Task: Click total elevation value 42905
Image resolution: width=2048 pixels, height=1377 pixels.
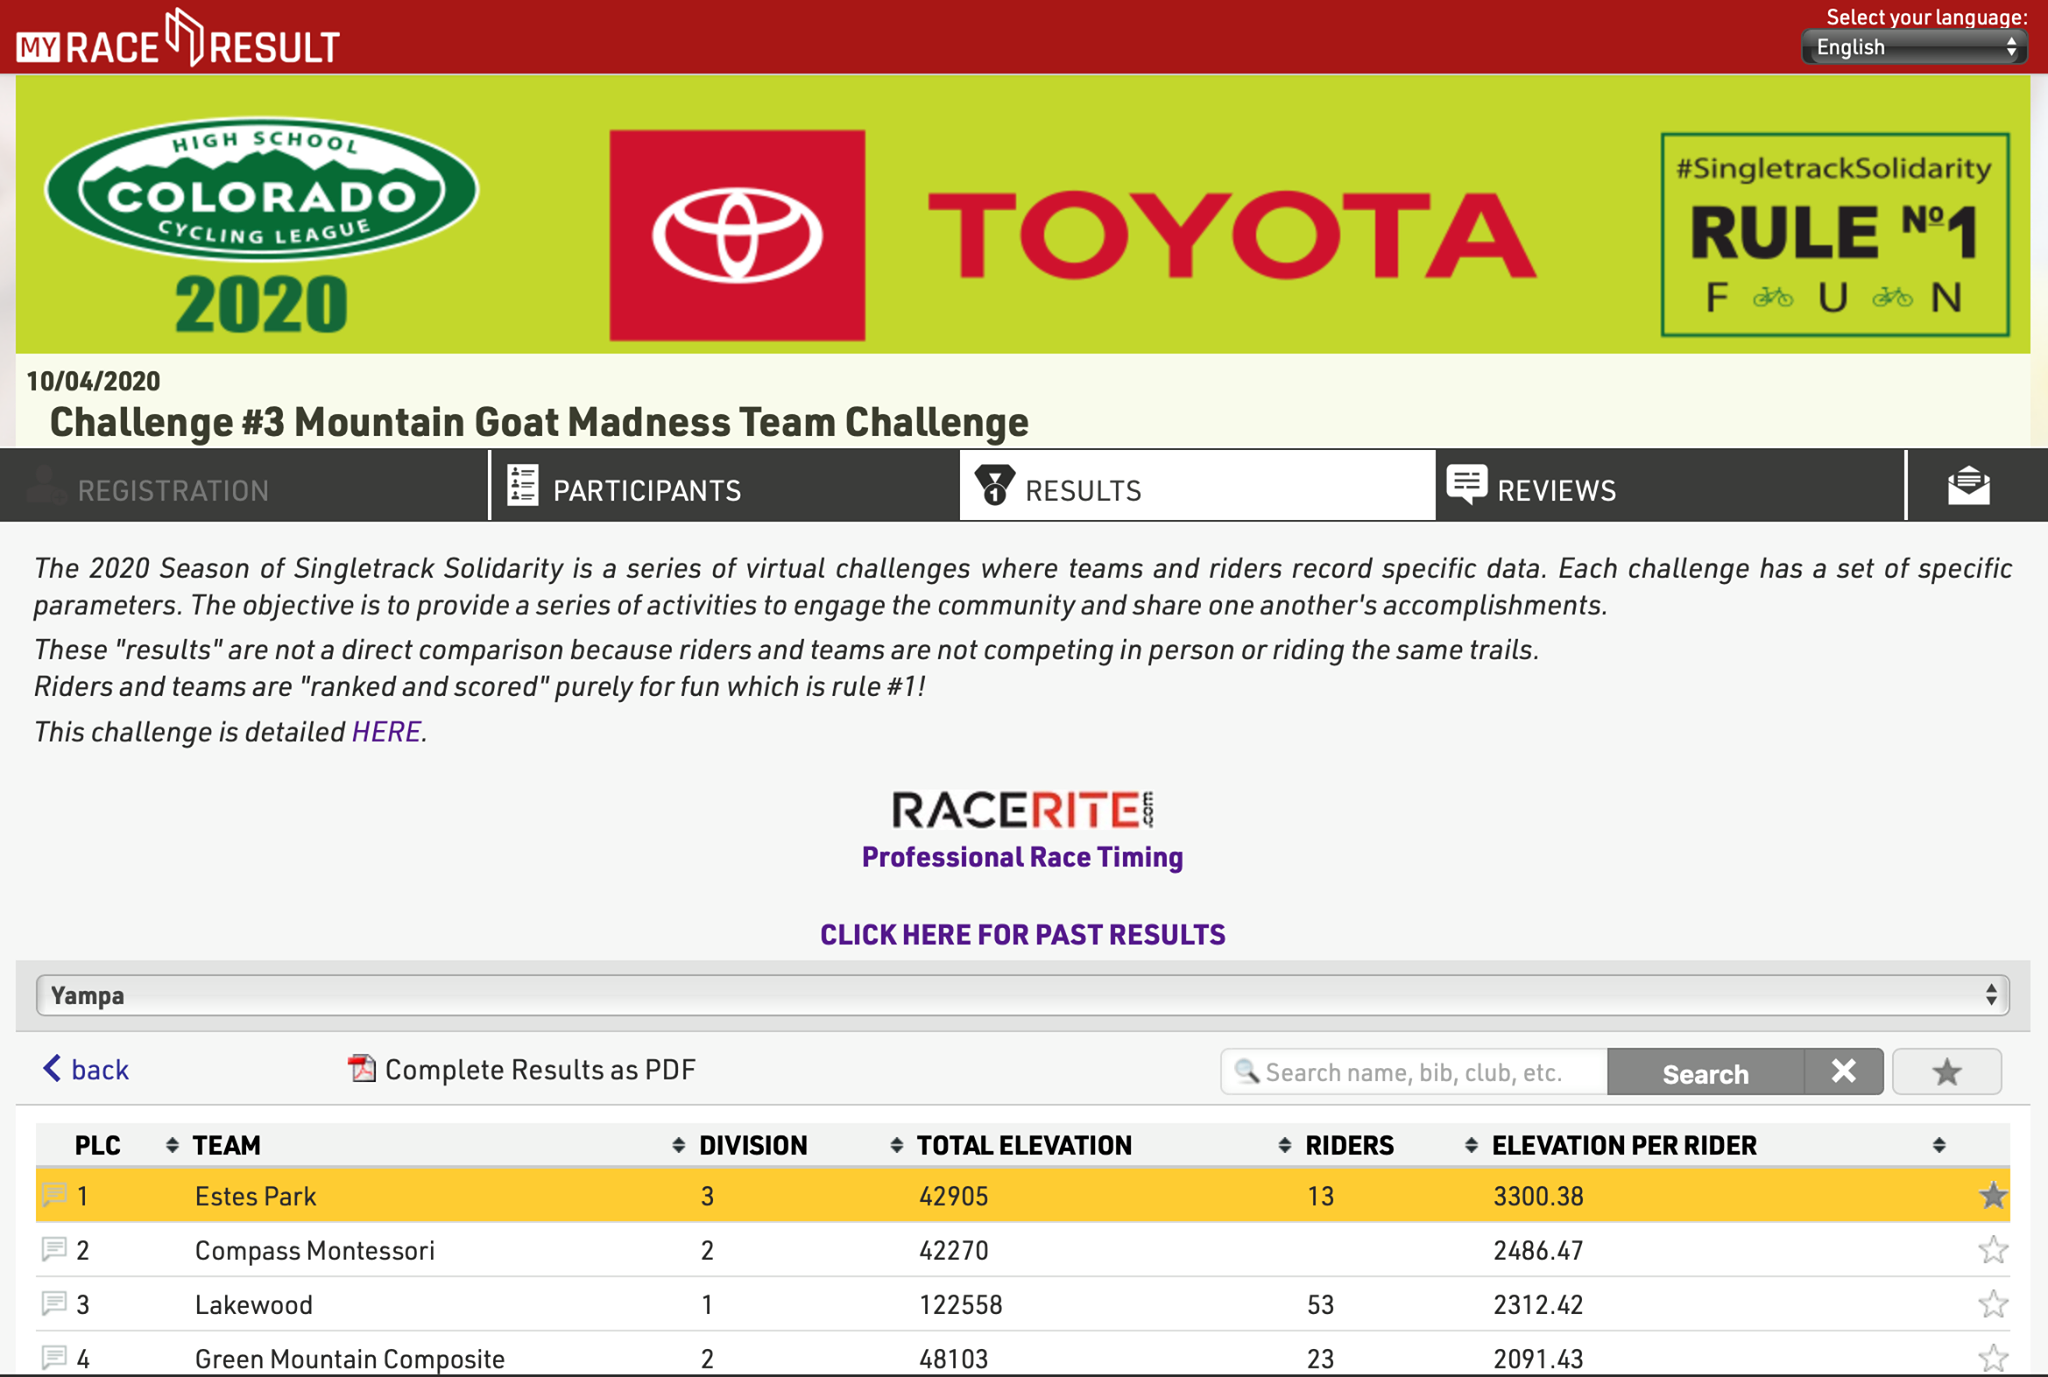Action: pyautogui.click(x=953, y=1196)
